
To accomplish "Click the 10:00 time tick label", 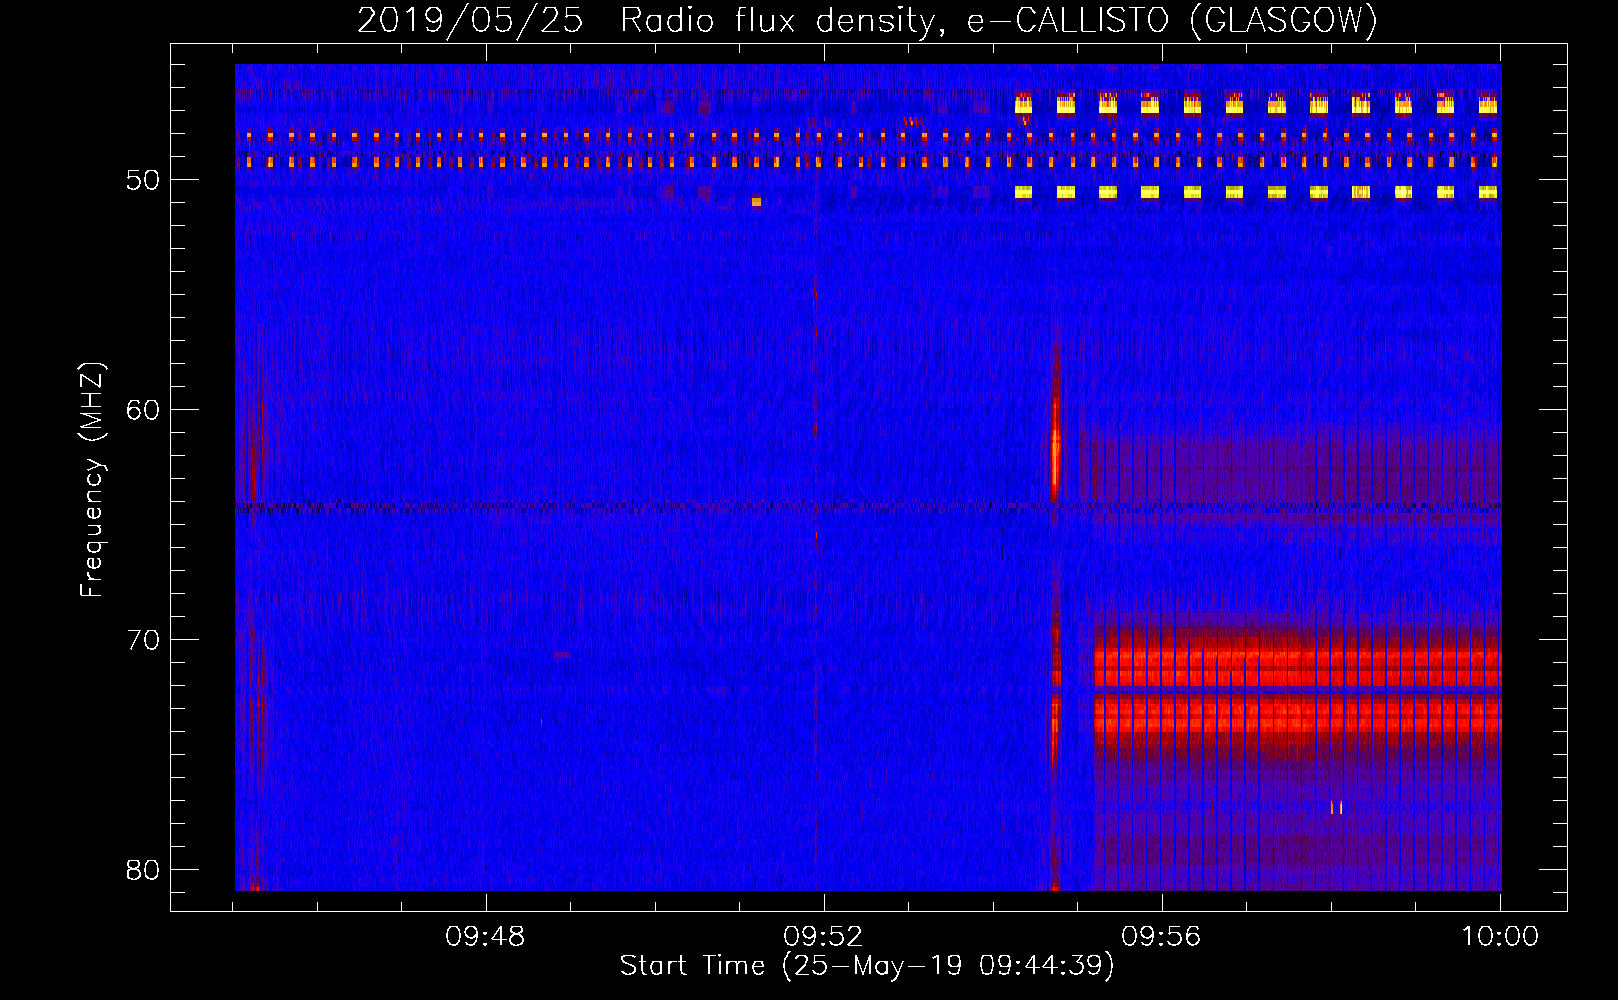I will (x=1499, y=937).
